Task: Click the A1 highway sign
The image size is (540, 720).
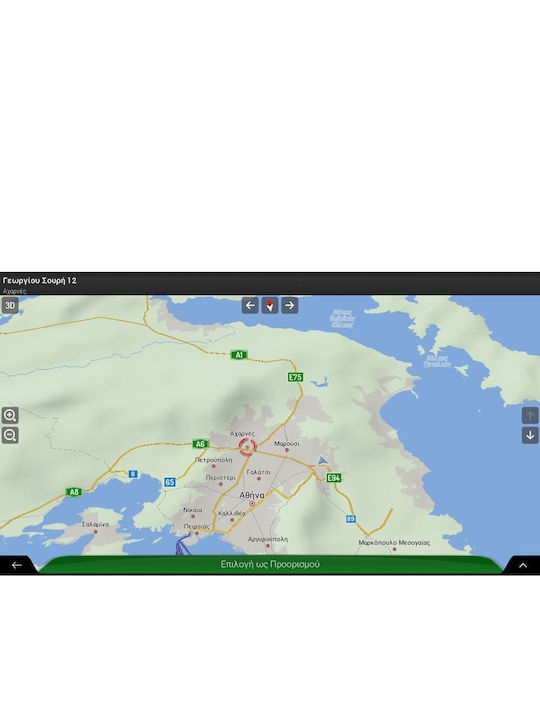Action: tap(239, 354)
